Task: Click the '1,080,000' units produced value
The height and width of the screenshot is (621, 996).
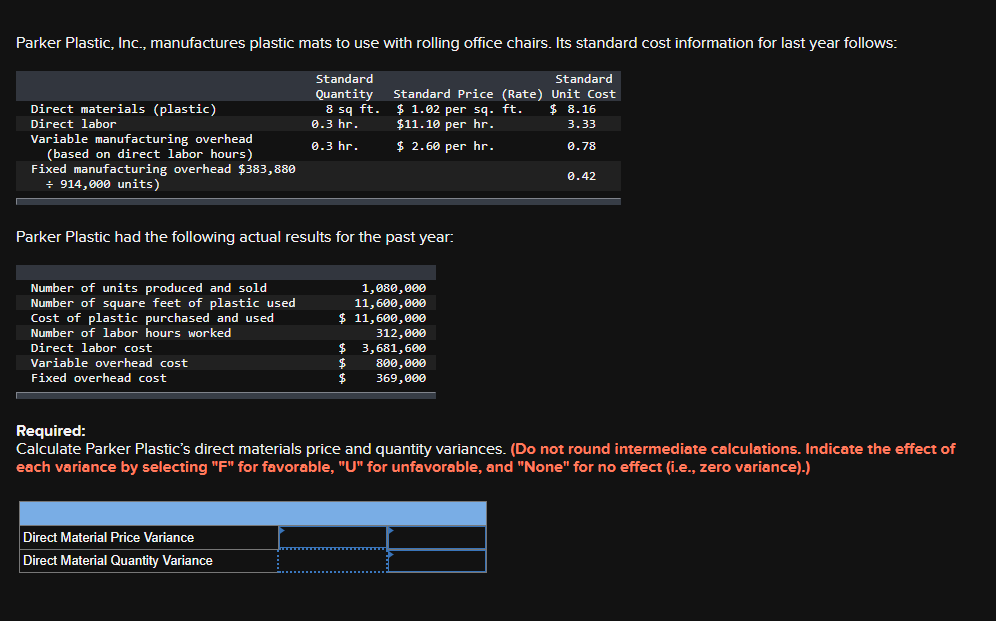Action: tap(394, 288)
